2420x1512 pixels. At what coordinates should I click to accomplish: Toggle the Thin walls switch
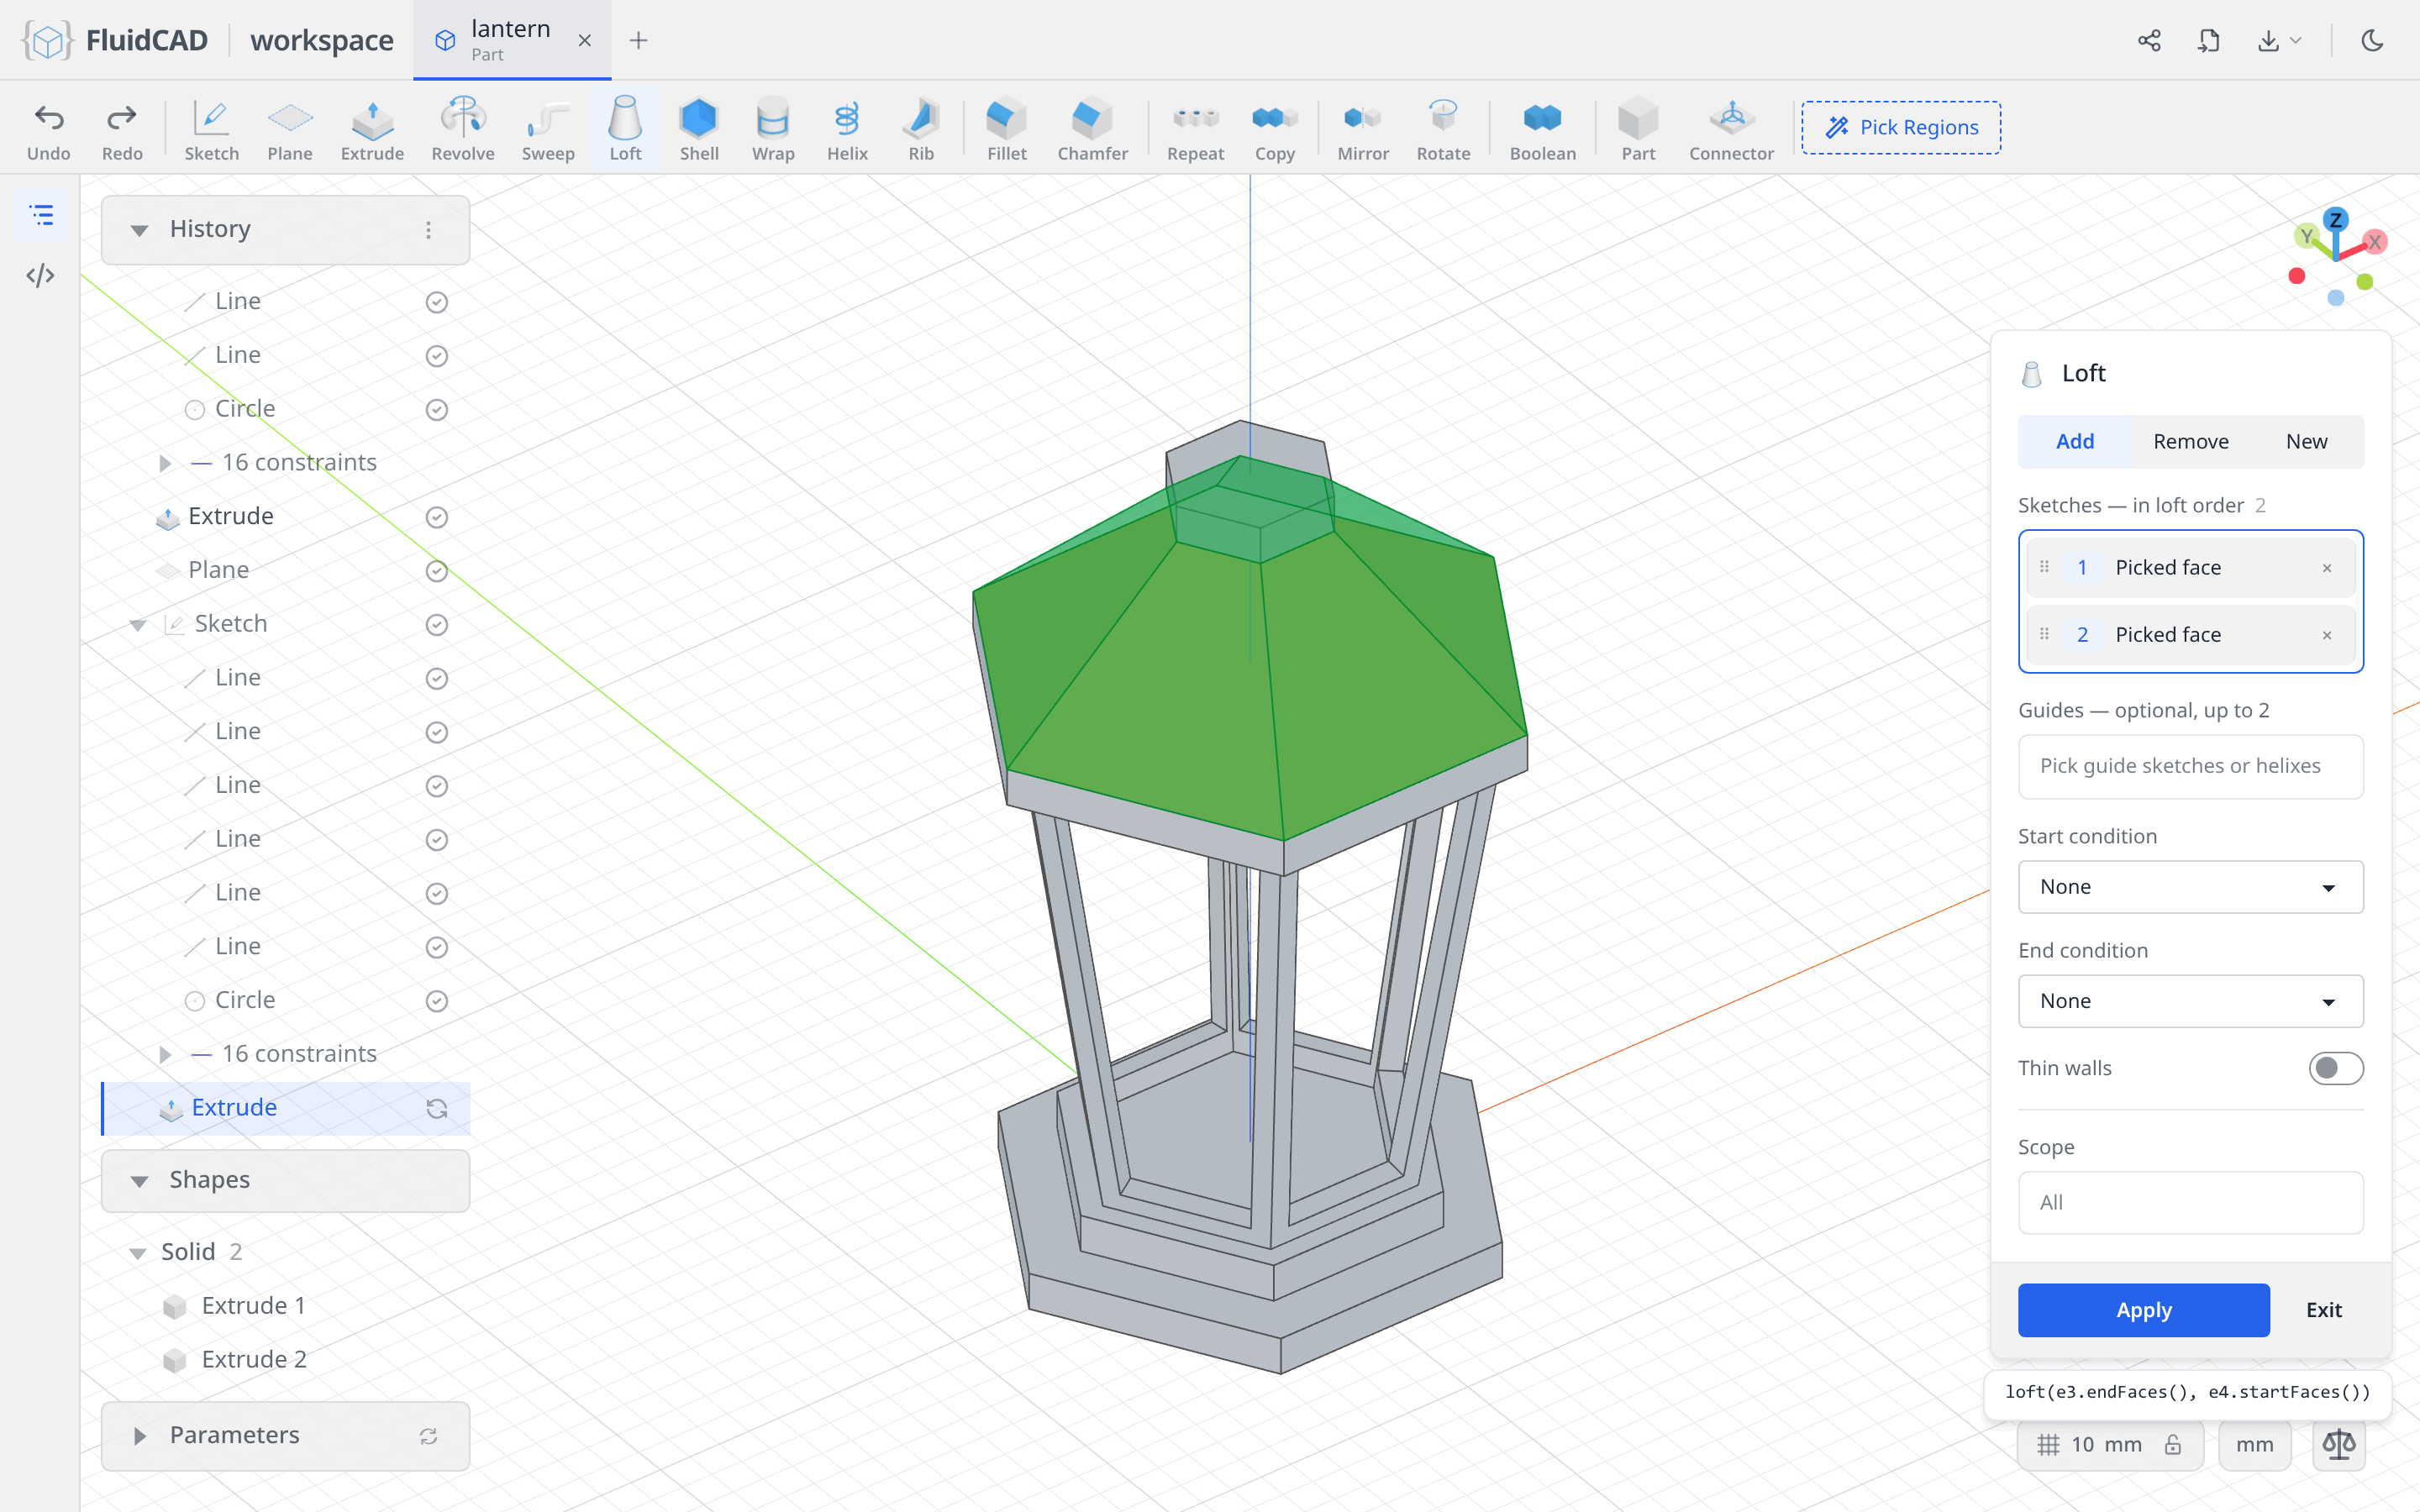coord(2336,1068)
